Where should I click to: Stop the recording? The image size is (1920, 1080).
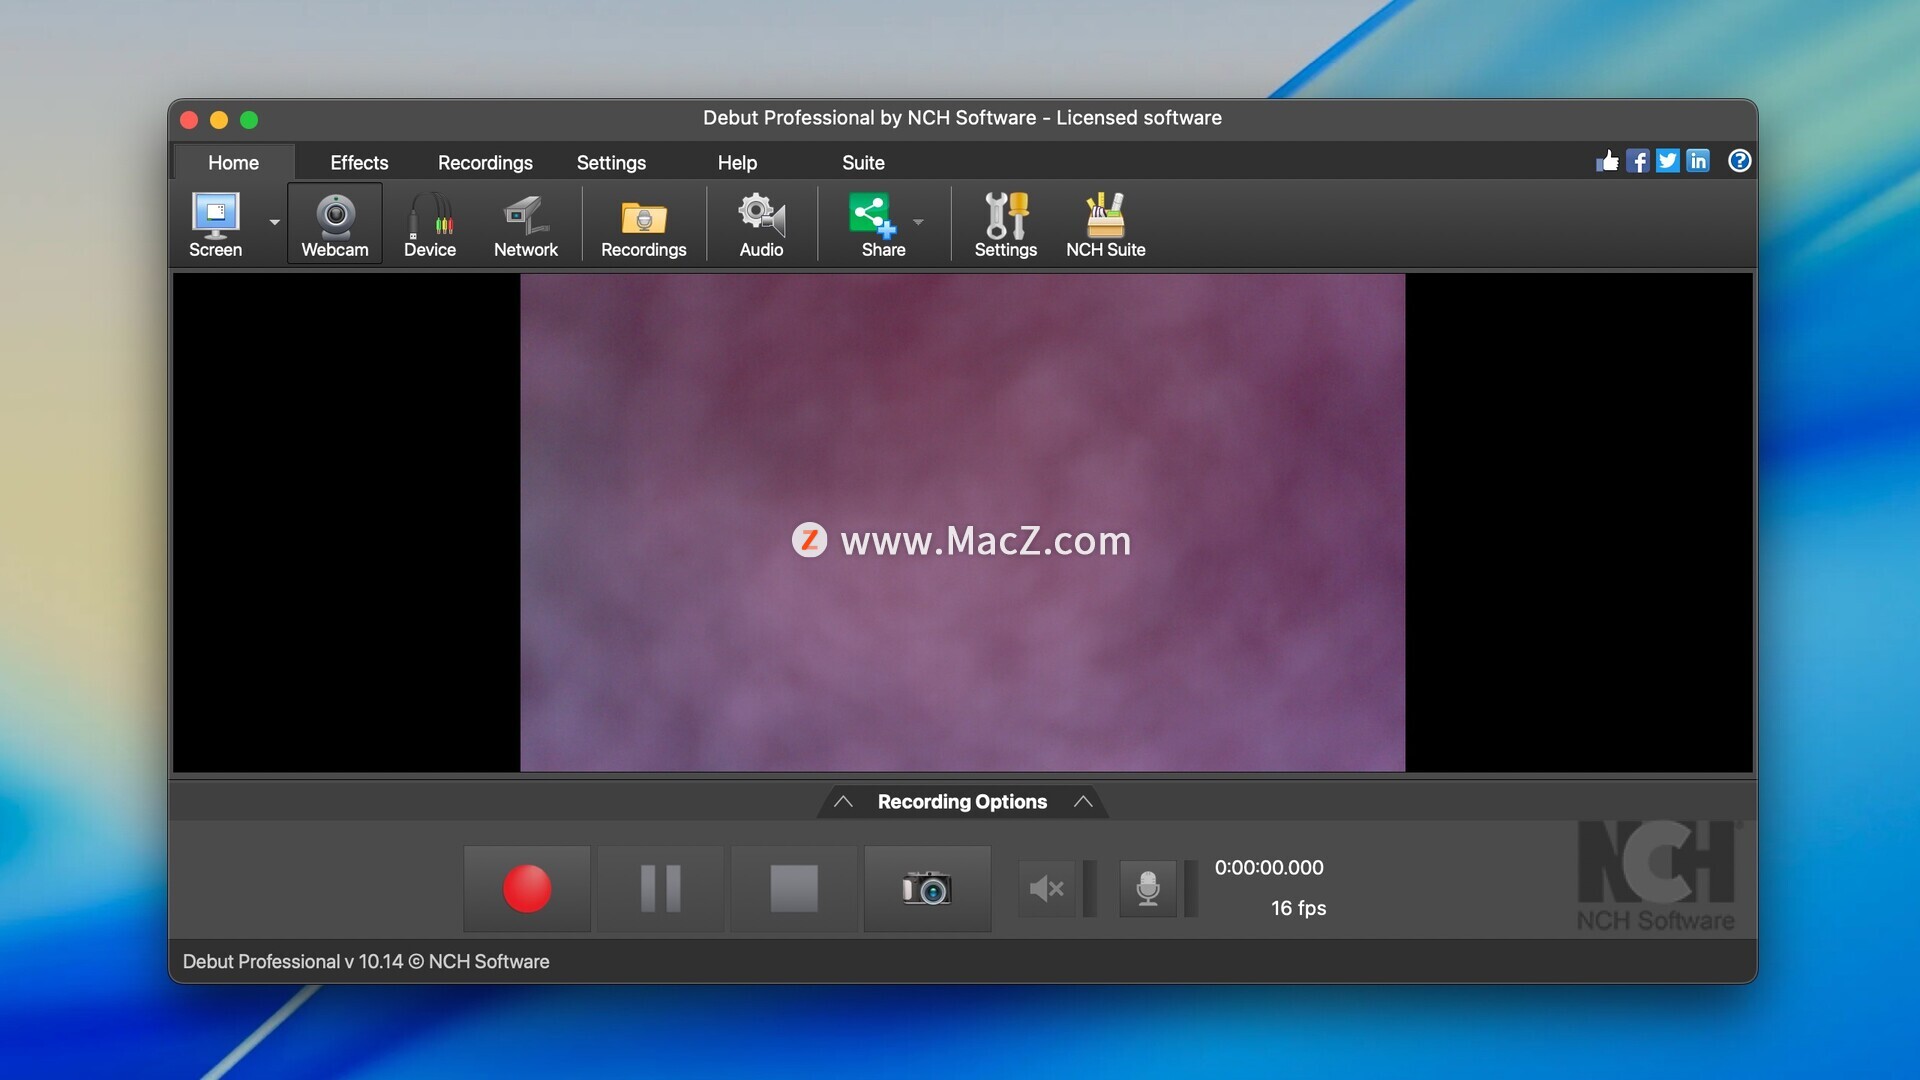click(x=794, y=888)
